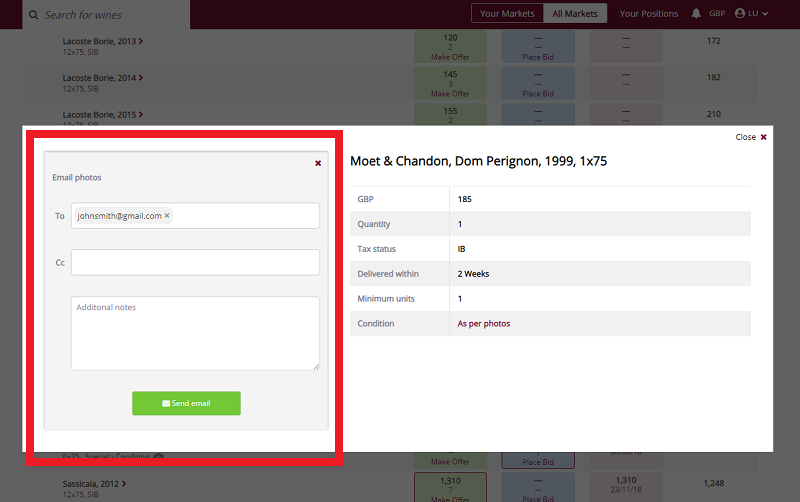Click the Cc input field
Image resolution: width=800 pixels, height=502 pixels.
pos(195,262)
